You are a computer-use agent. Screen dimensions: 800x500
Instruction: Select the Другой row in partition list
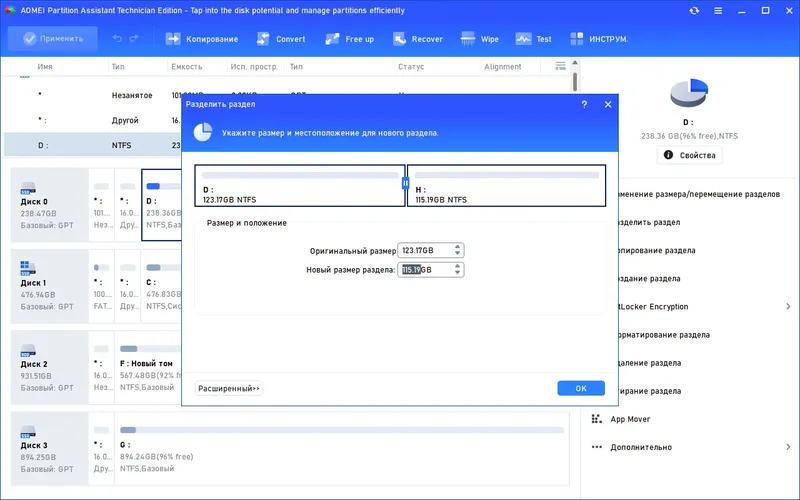coord(93,120)
